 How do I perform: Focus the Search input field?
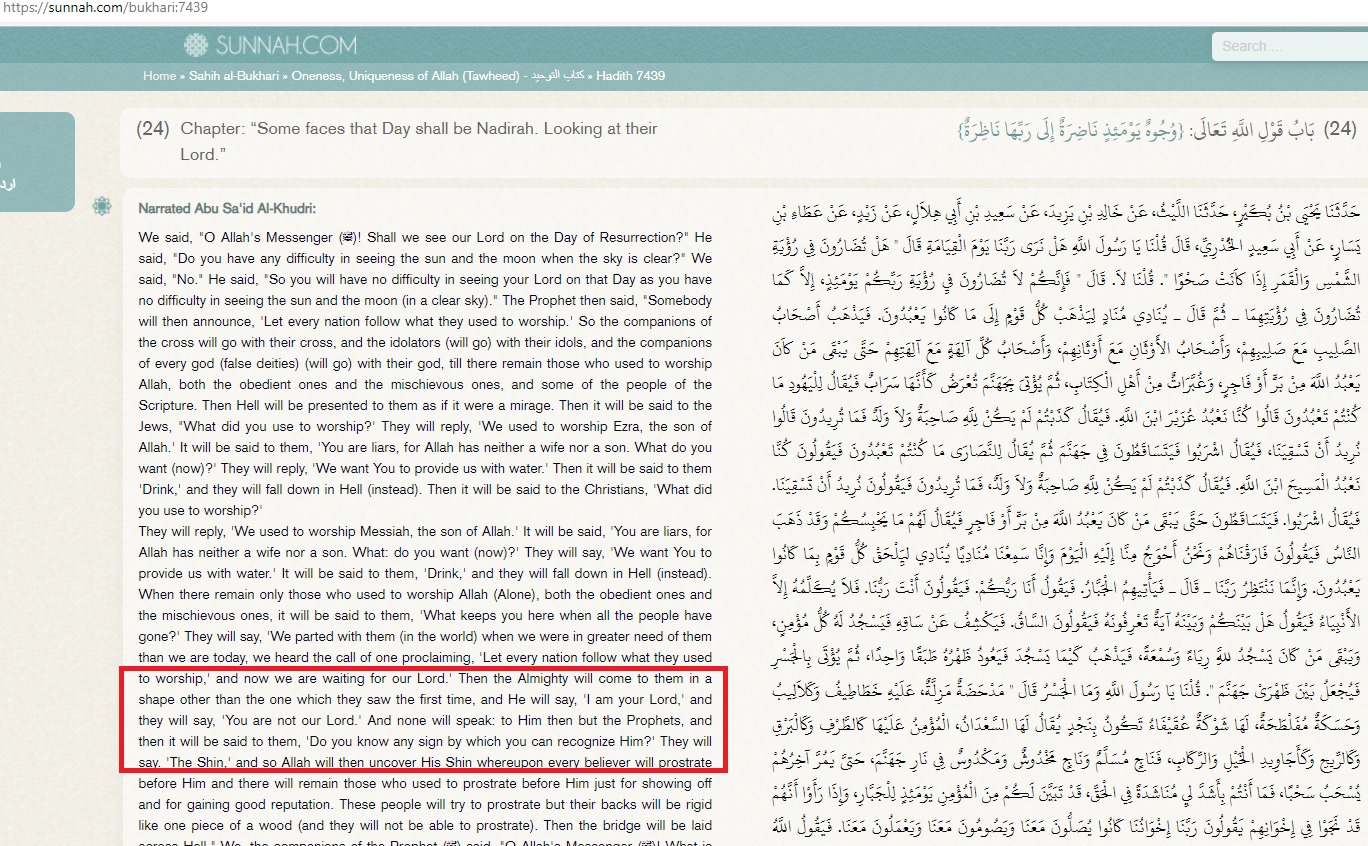pos(1290,46)
